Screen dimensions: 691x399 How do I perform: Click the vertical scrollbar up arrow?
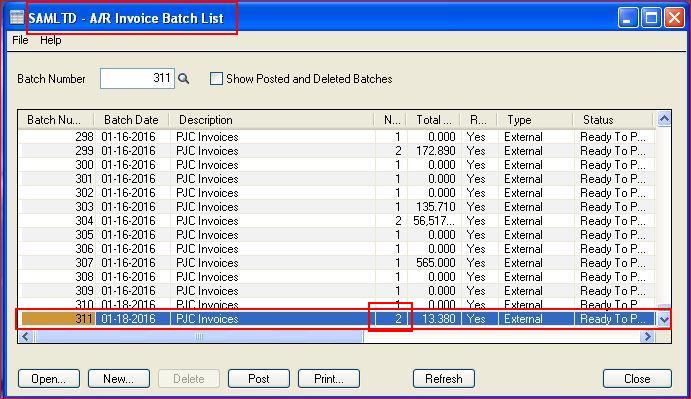664,119
